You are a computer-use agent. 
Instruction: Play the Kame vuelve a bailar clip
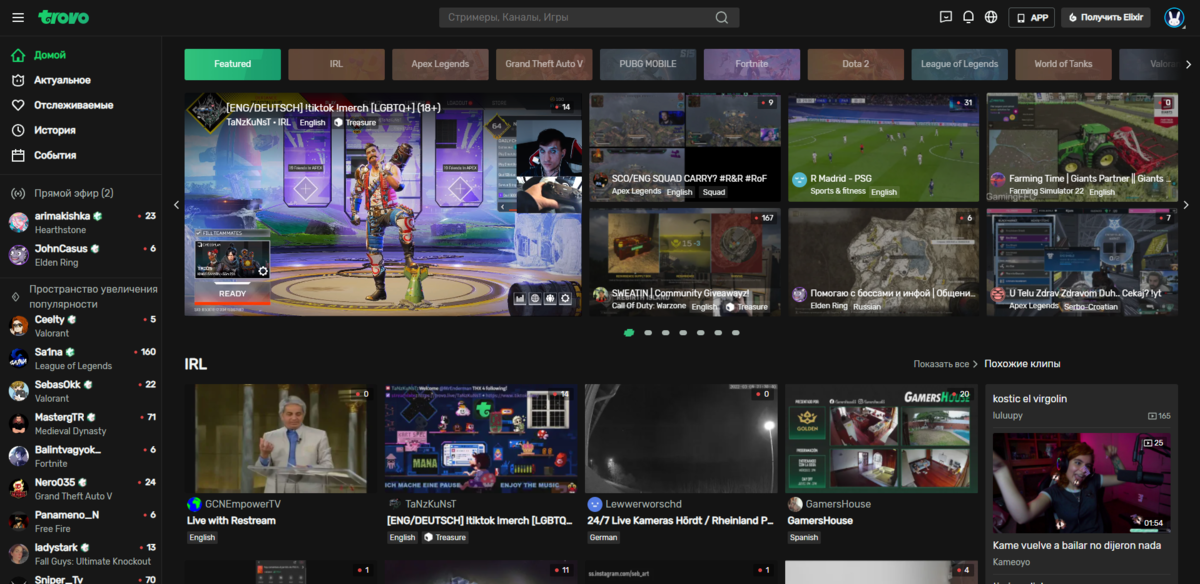(x=1080, y=482)
